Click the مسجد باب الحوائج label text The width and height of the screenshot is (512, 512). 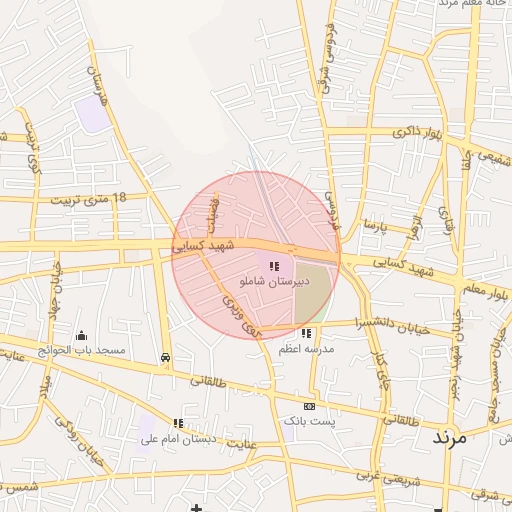(x=81, y=350)
